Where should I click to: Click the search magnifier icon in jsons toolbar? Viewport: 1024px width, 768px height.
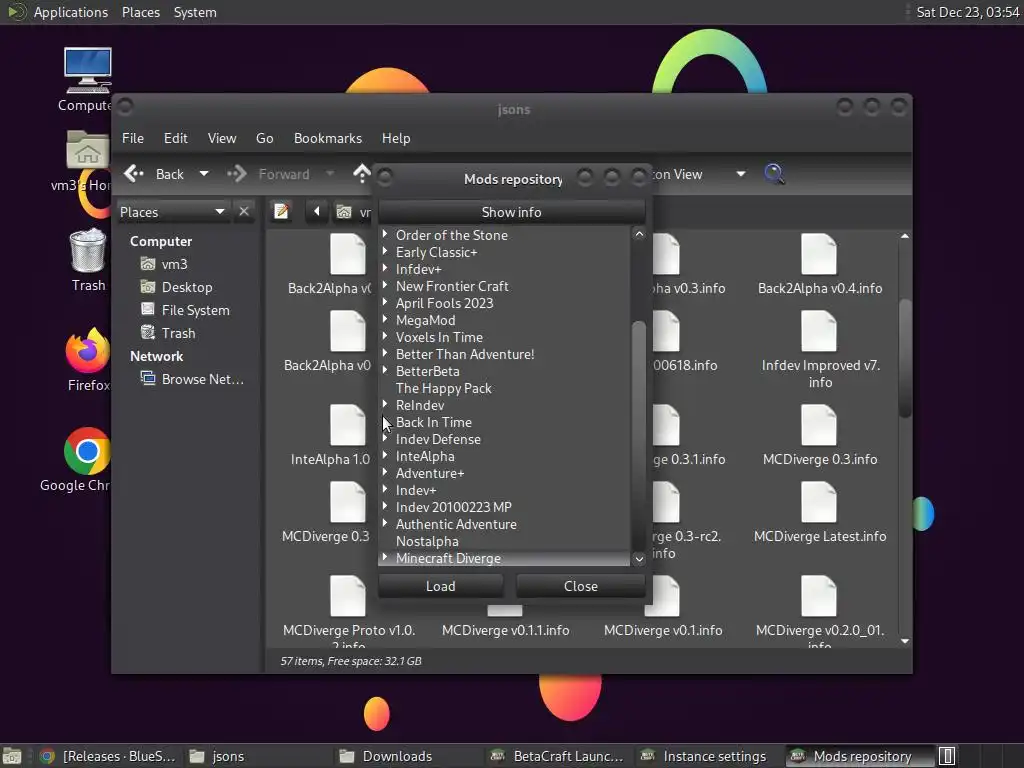point(774,174)
